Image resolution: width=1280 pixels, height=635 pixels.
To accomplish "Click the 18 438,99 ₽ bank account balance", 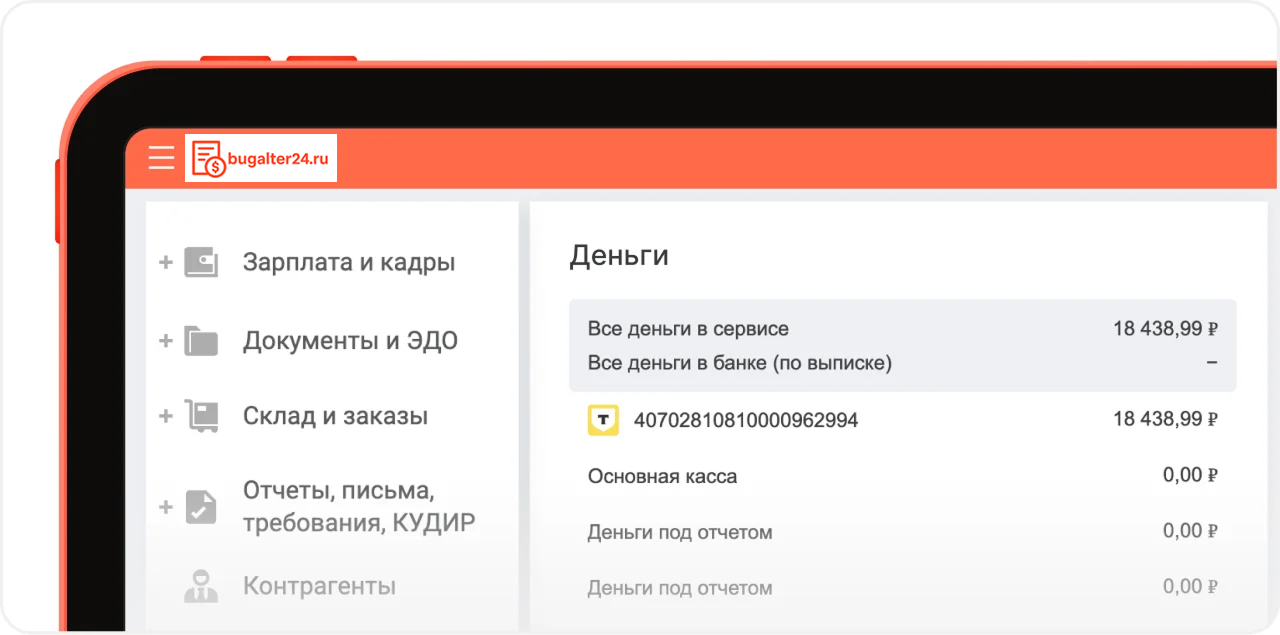I will click(1165, 419).
